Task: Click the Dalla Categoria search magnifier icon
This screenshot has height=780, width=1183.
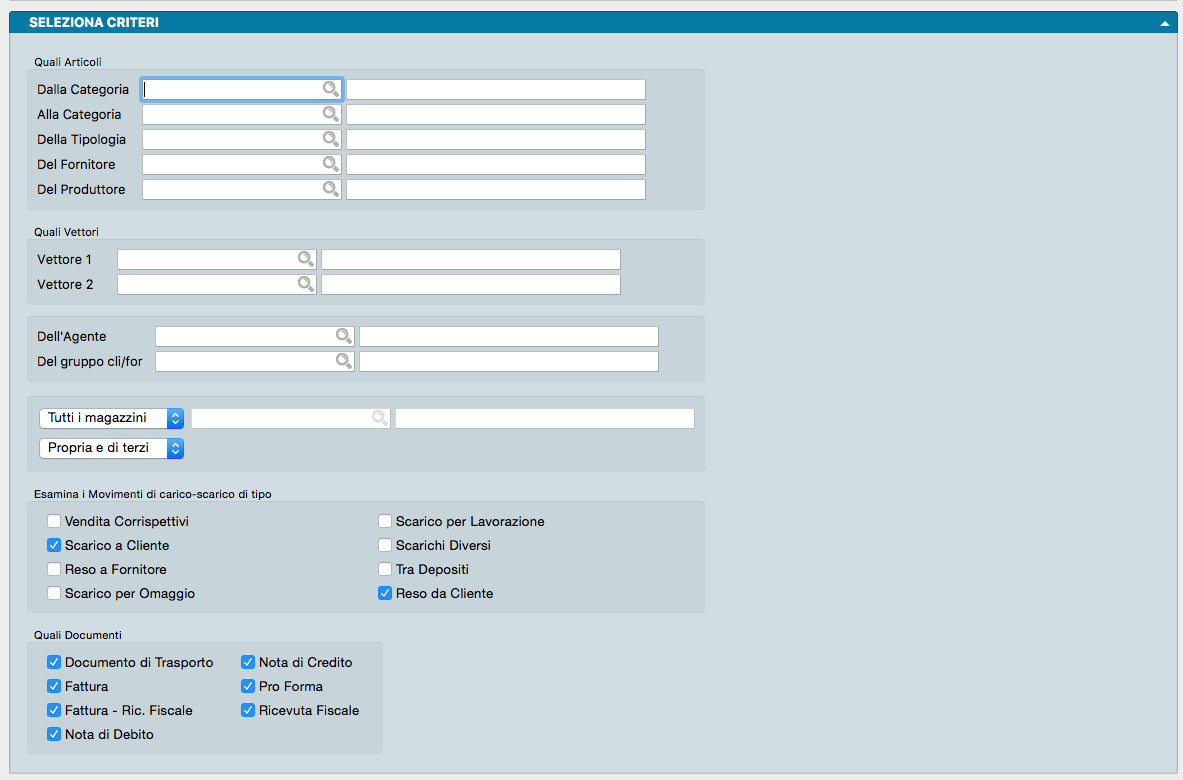Action: click(x=330, y=89)
